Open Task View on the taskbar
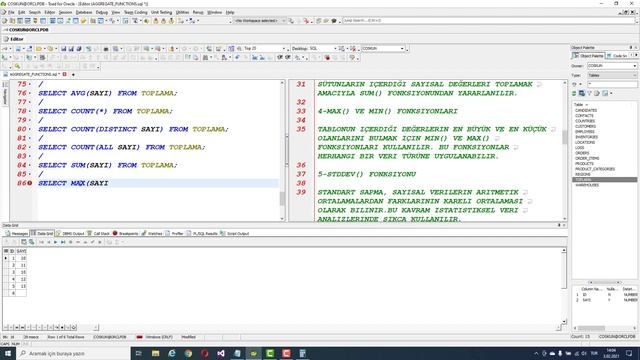 click(139, 353)
